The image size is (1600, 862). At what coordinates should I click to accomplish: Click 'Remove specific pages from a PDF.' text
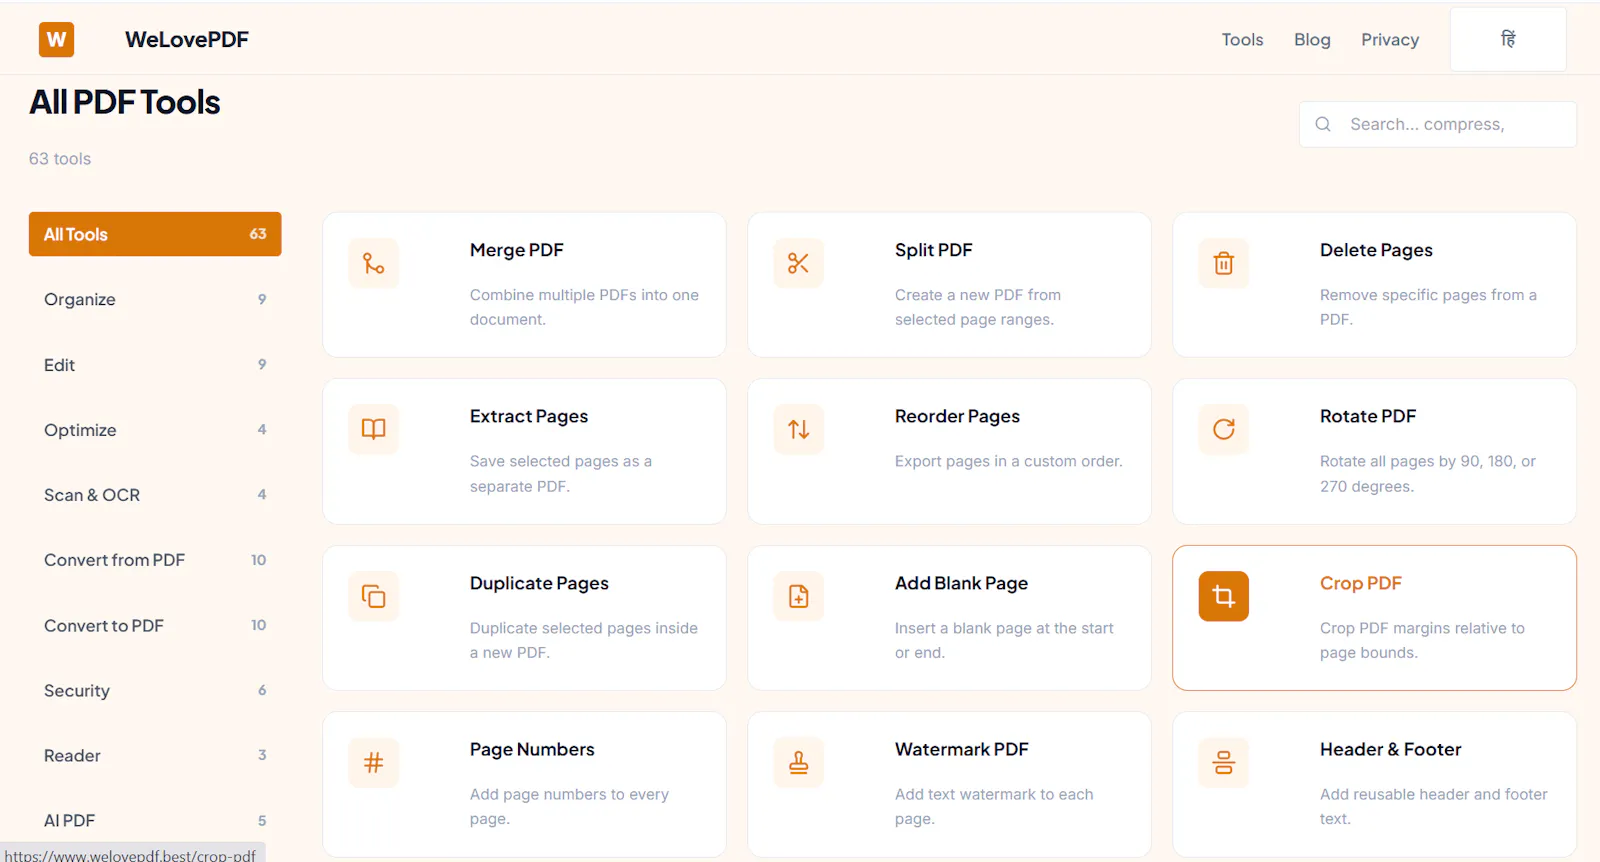pos(1428,307)
